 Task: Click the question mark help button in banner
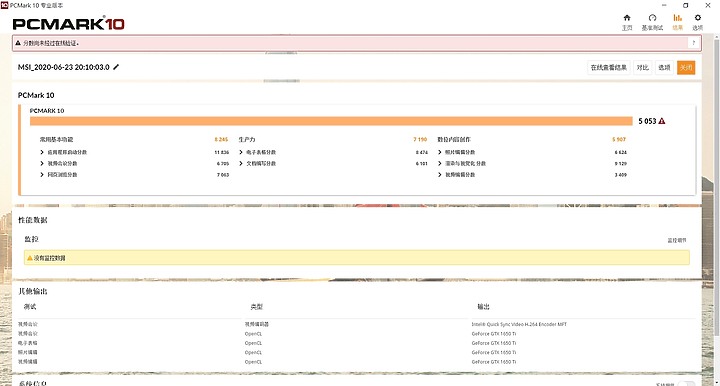tap(693, 43)
